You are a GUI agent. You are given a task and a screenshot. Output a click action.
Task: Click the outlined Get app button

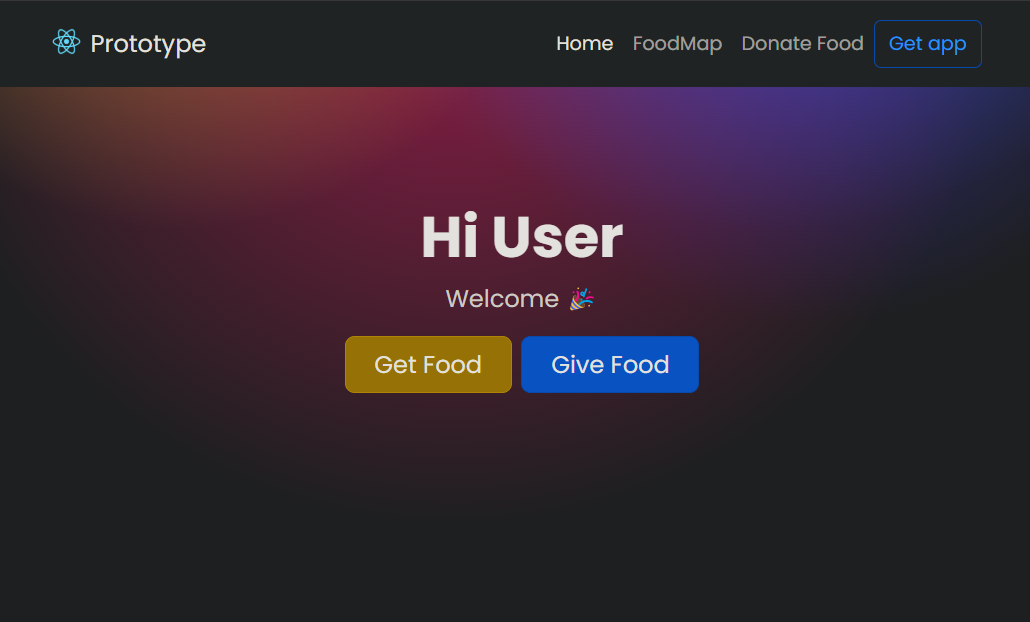point(928,44)
